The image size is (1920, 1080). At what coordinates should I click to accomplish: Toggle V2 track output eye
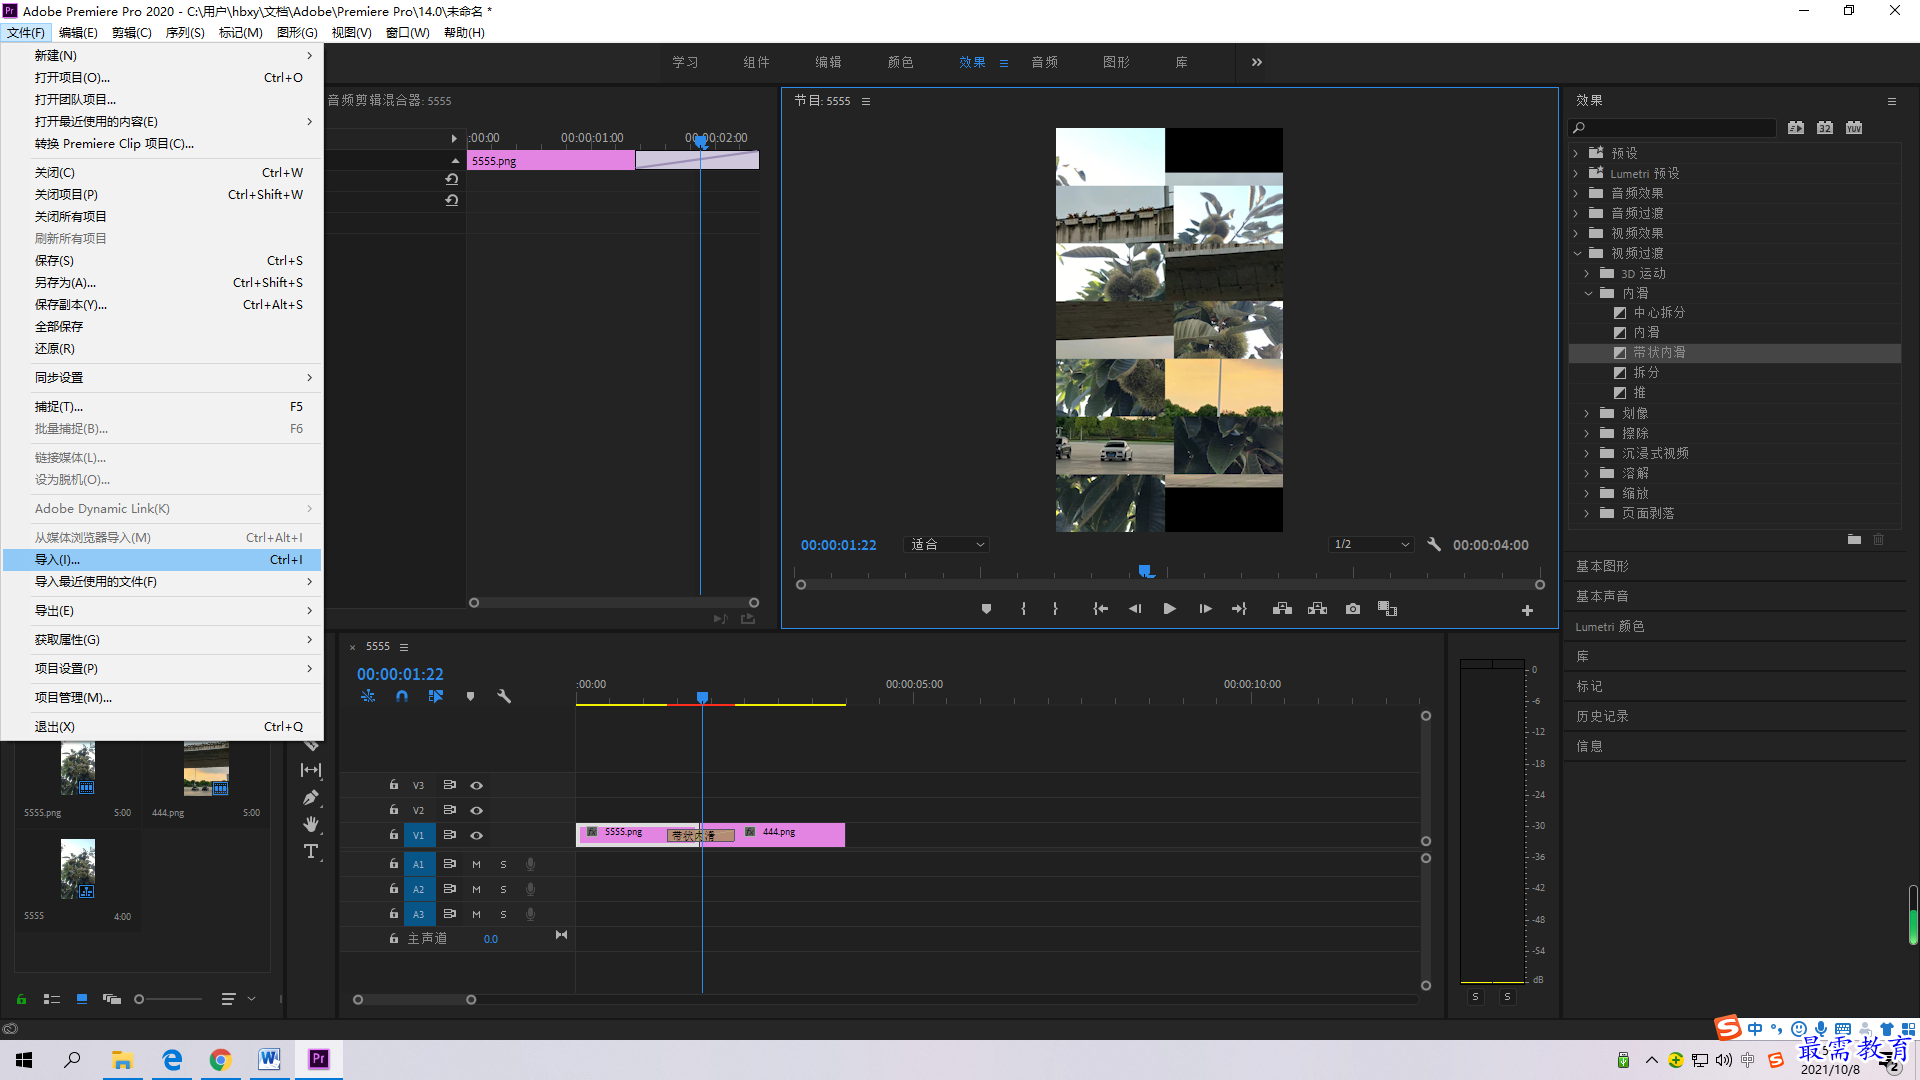coord(476,810)
